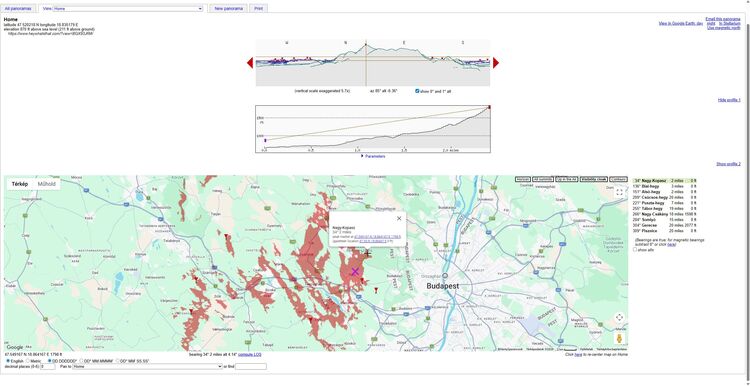Screen dimensions: 750x386
Task: Click the panorama horizon view strip
Action: click(373, 63)
